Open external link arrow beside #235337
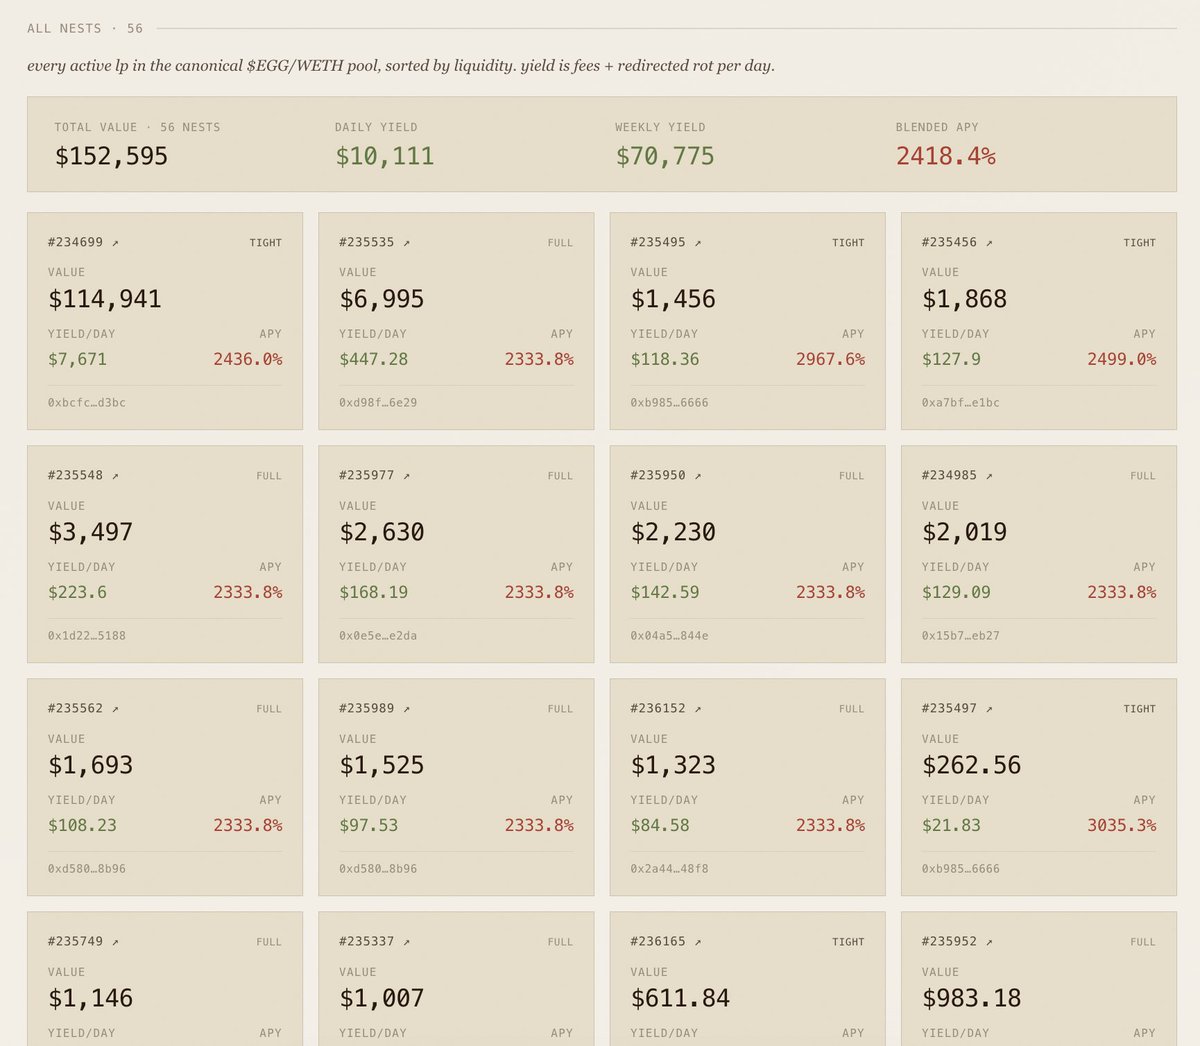1200x1046 pixels. coord(406,942)
